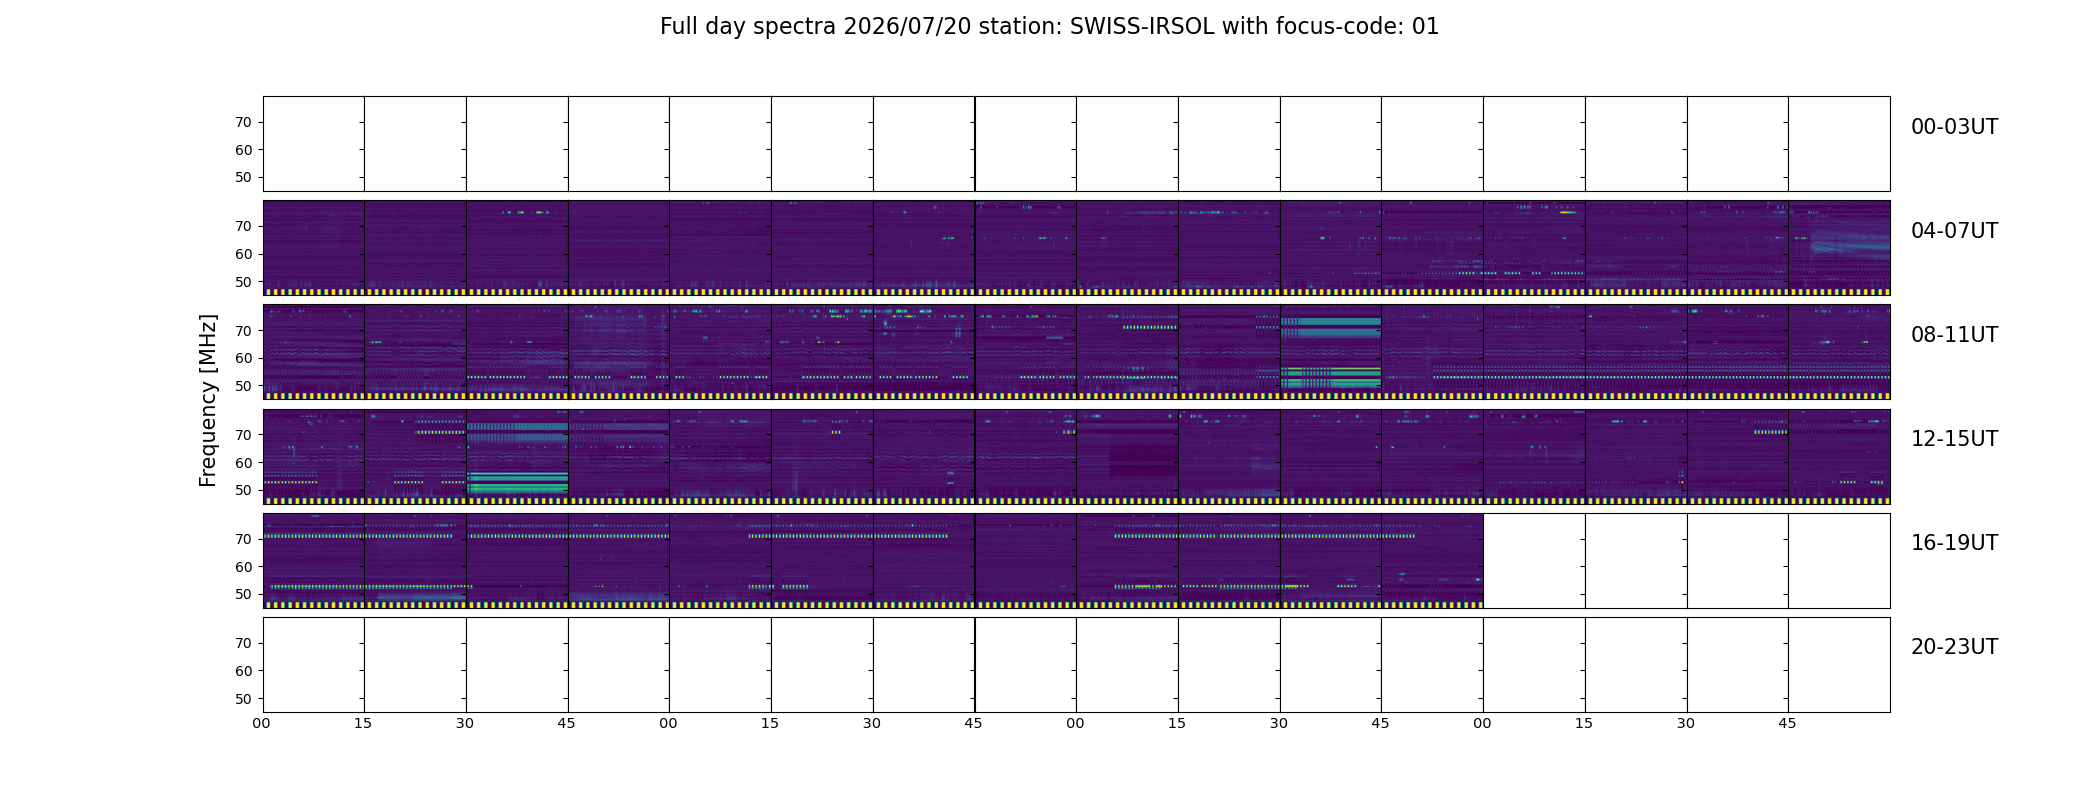Click the '50' tick in the 12-15UT row

[x=243, y=490]
